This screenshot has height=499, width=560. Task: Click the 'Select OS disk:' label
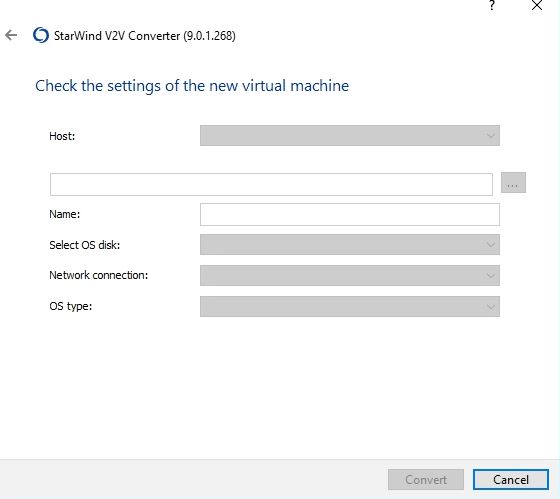[x=85, y=245]
